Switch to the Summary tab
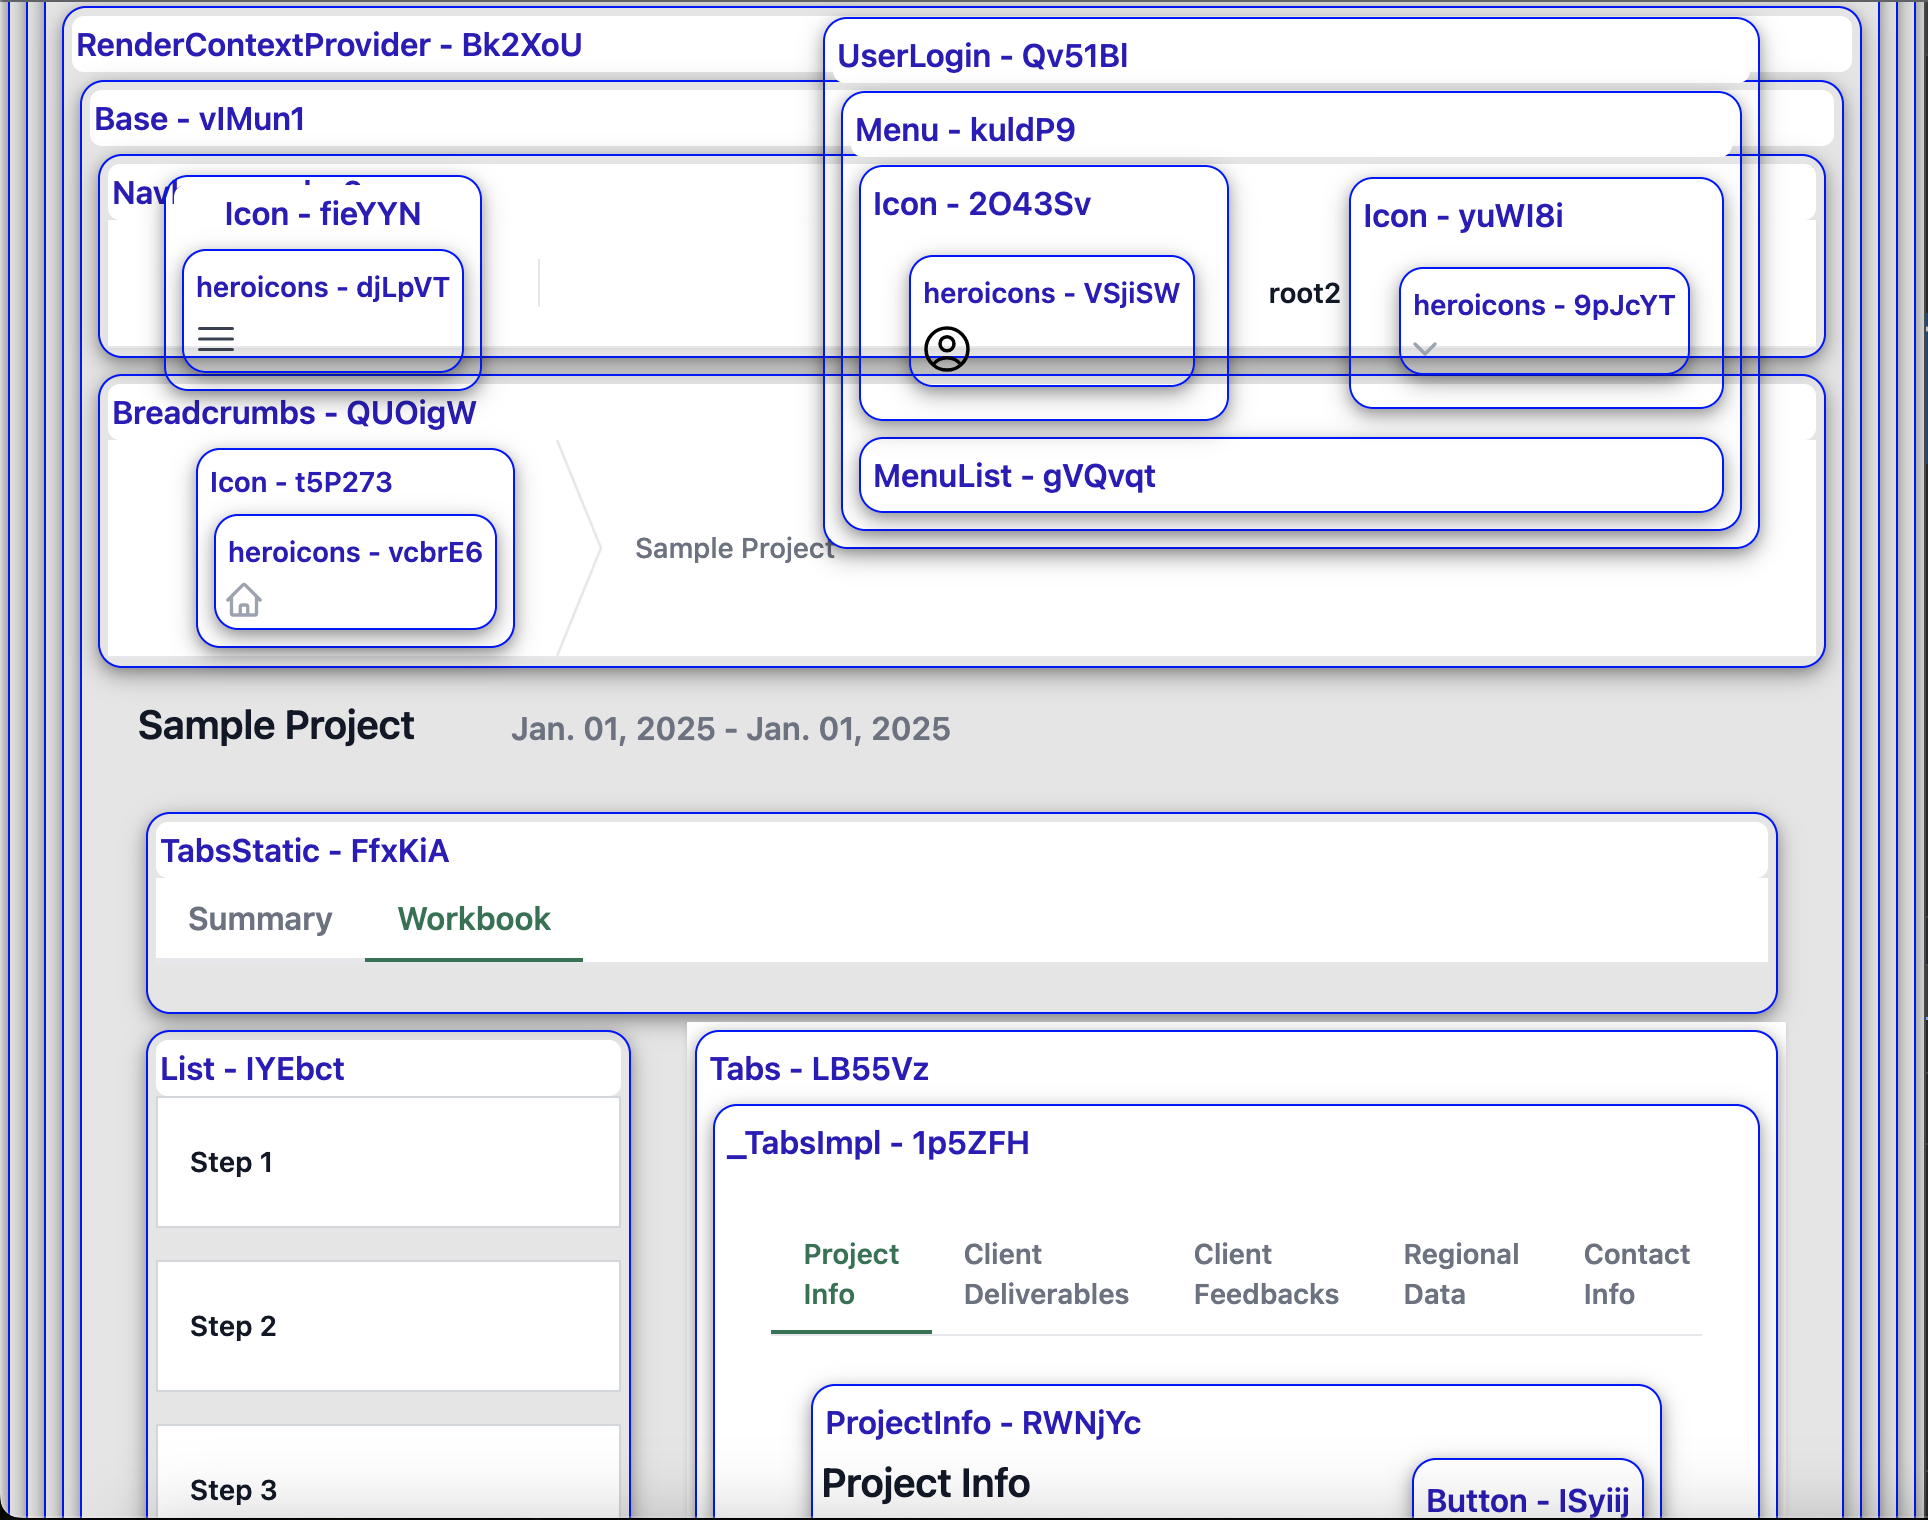Image resolution: width=1928 pixels, height=1520 pixels. point(260,919)
